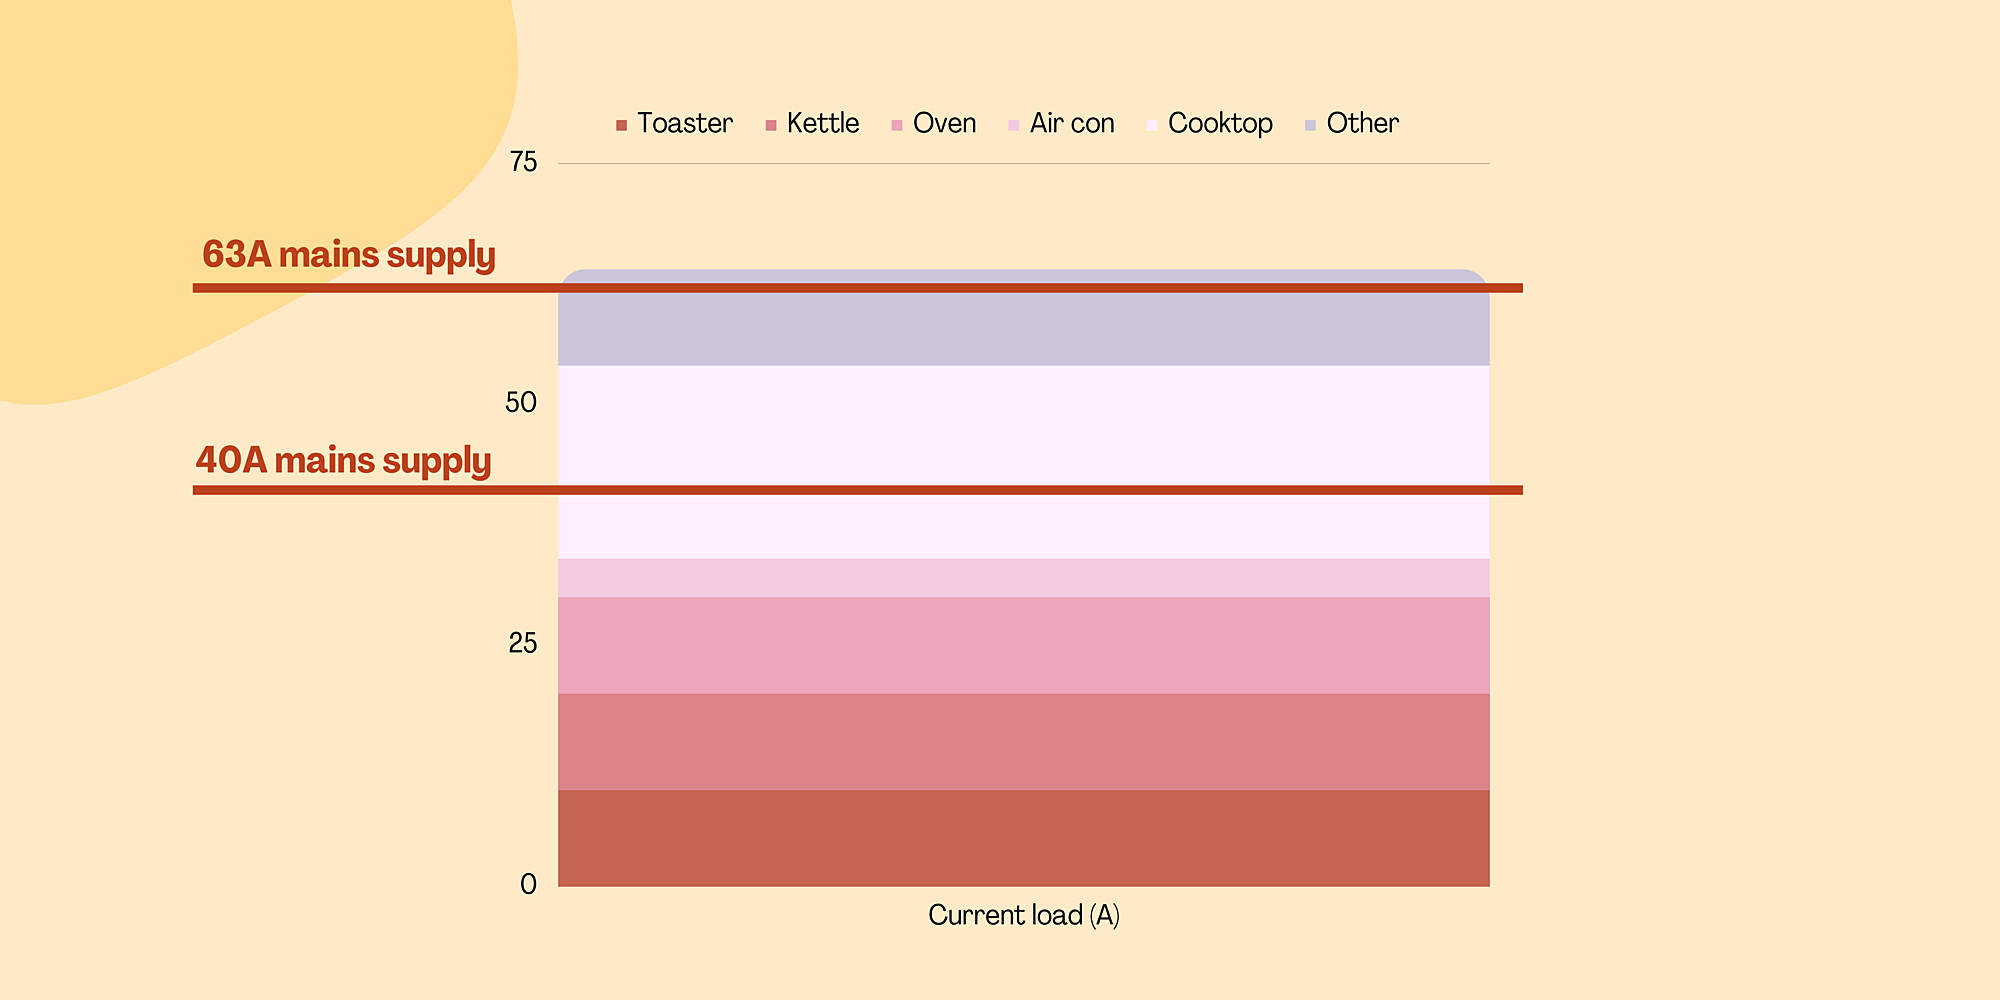The image size is (2000, 1000).
Task: Click the Cooktop legend swatch
Action: 1152,125
